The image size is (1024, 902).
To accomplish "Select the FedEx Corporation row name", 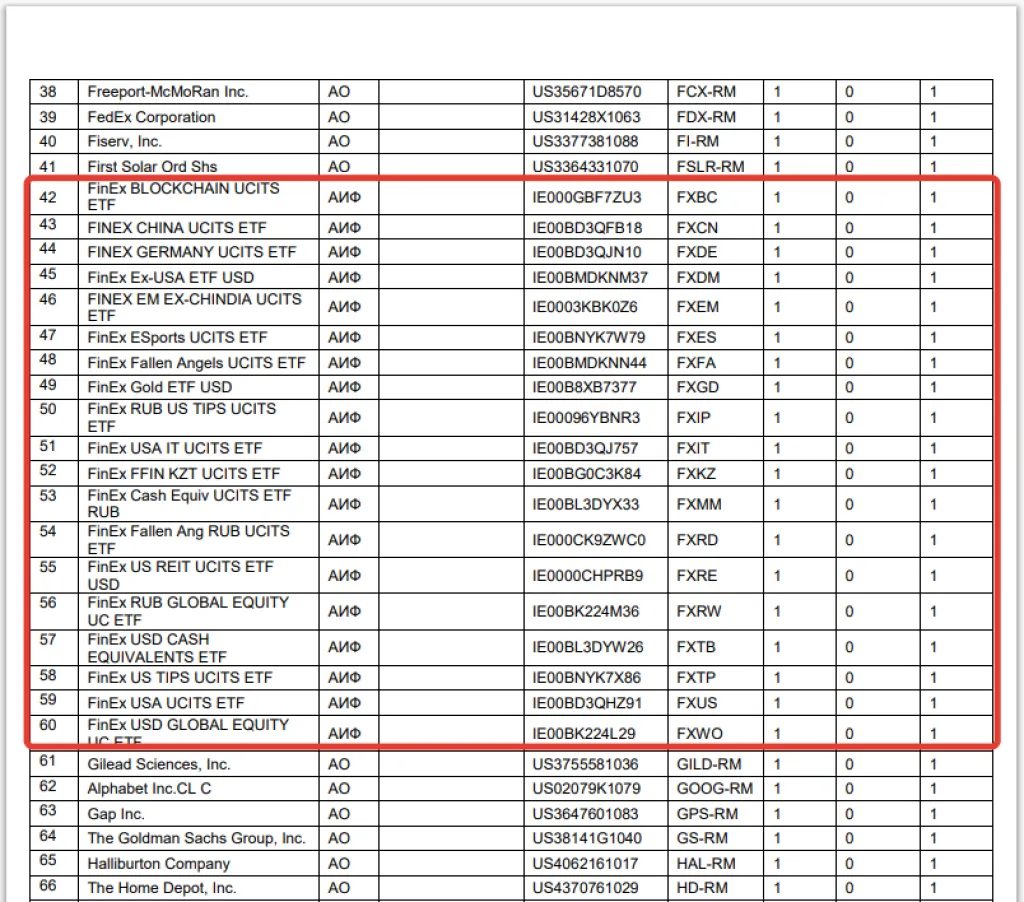I will (151, 117).
